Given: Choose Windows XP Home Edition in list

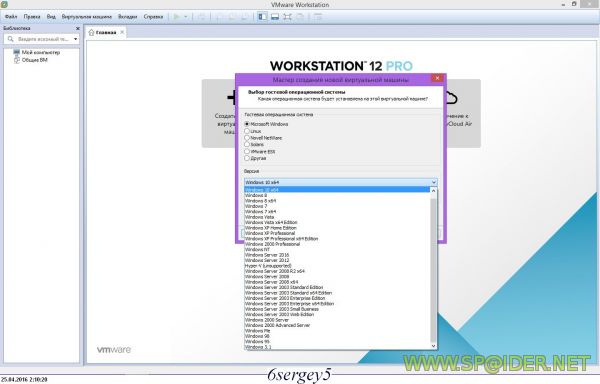Looking at the screenshot, I should (337, 228).
